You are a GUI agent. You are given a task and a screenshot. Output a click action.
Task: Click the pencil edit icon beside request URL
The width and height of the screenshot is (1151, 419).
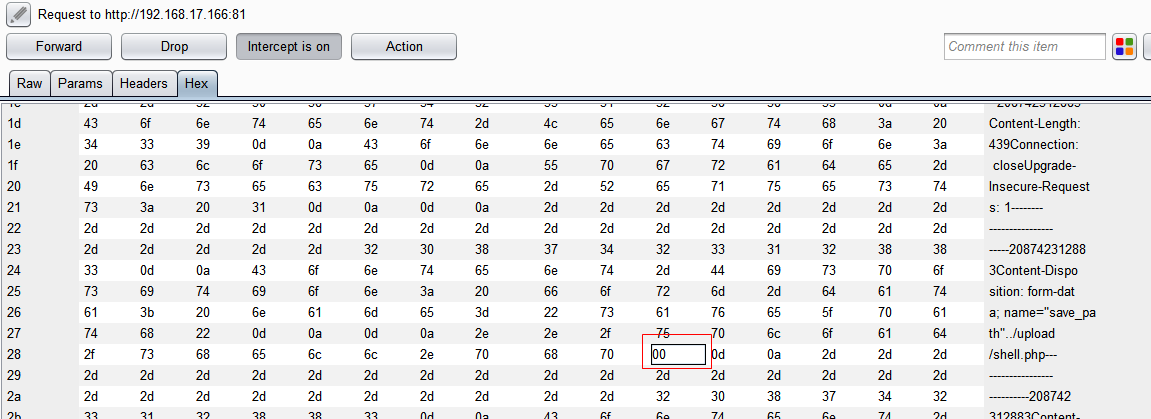(x=17, y=15)
